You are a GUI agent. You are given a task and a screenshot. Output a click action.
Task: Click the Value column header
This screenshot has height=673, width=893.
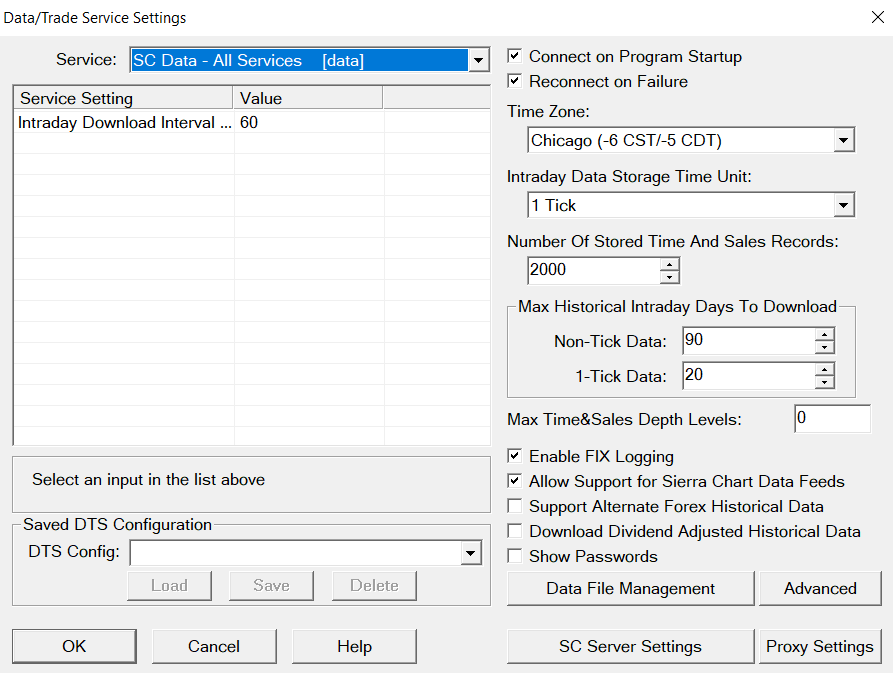308,98
